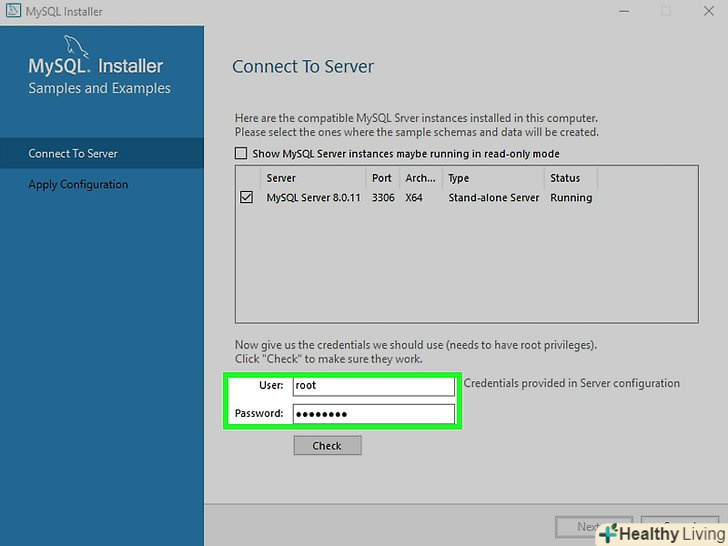The height and width of the screenshot is (546, 728).
Task: Sort by the Server column header
Action: (x=313, y=178)
